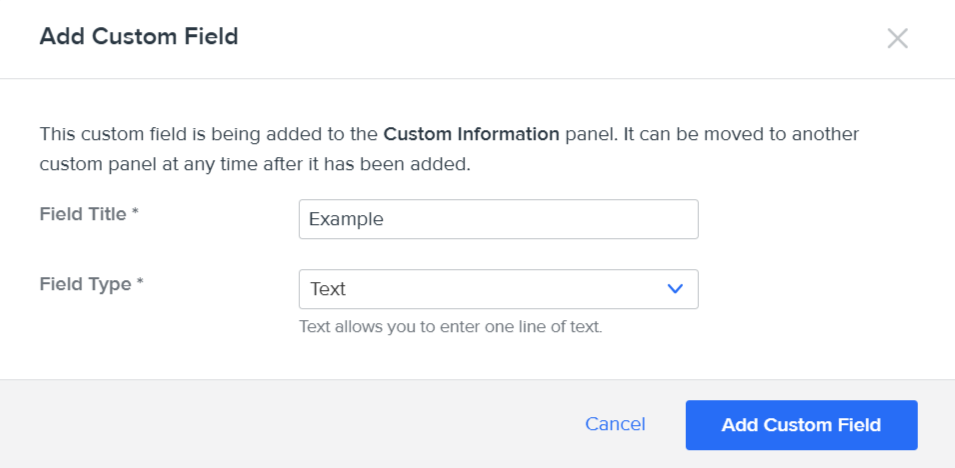This screenshot has width=955, height=468.
Task: Click the Cancel link
Action: point(615,424)
